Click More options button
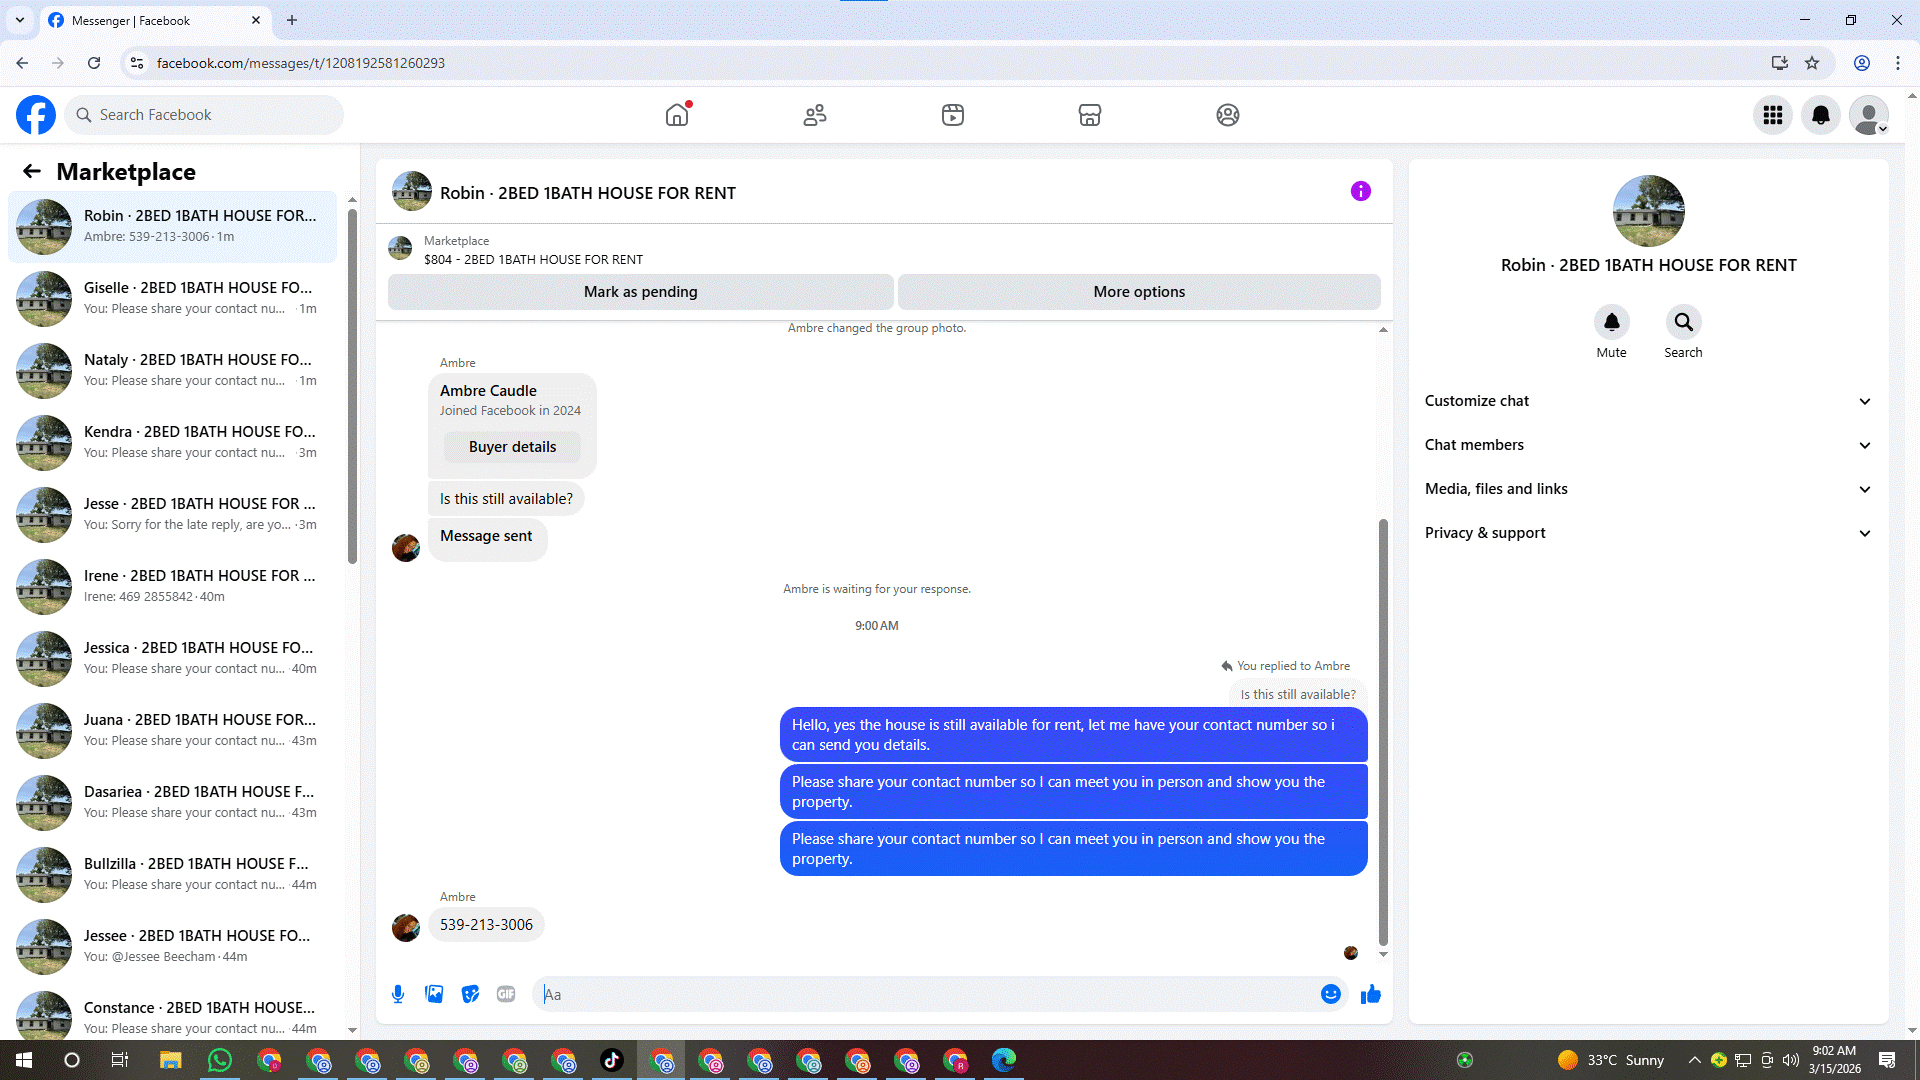This screenshot has width=1920, height=1080. tap(1139, 292)
